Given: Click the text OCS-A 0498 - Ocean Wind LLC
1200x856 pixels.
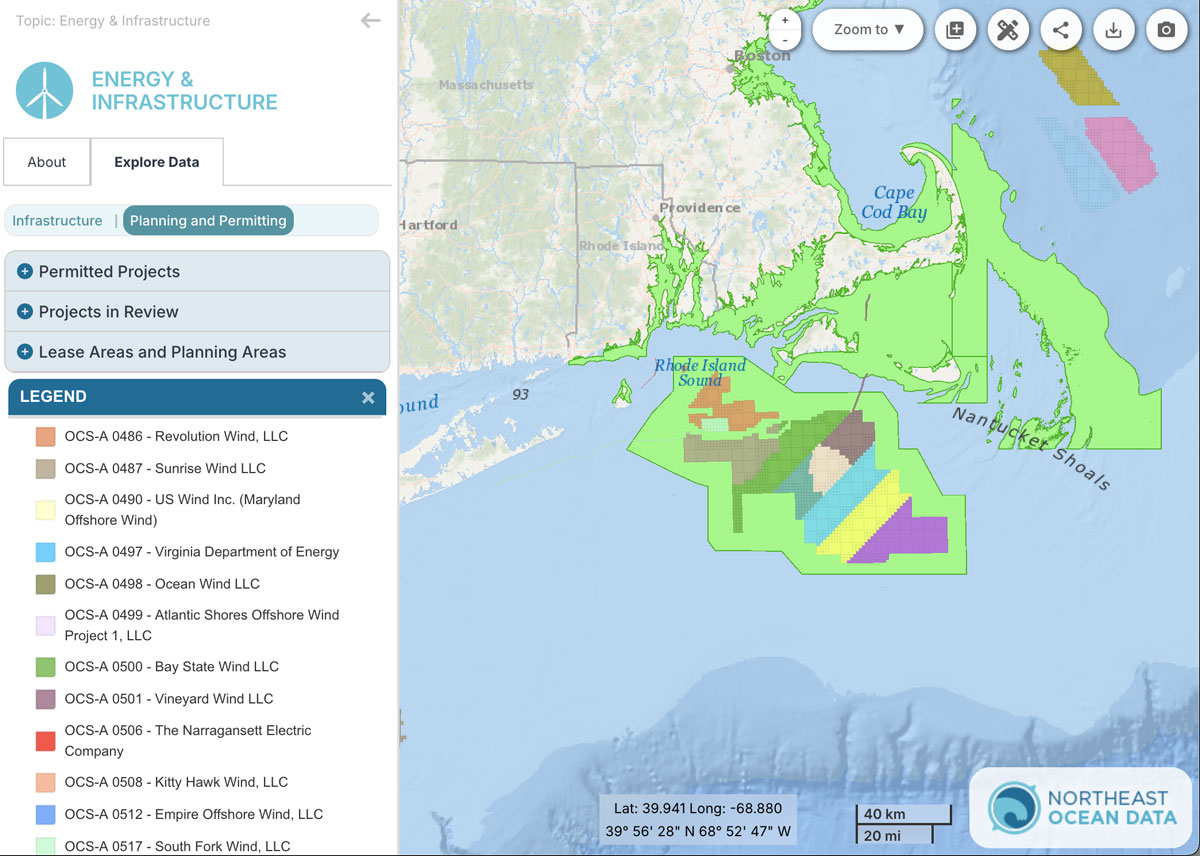Looking at the screenshot, I should coord(162,584).
